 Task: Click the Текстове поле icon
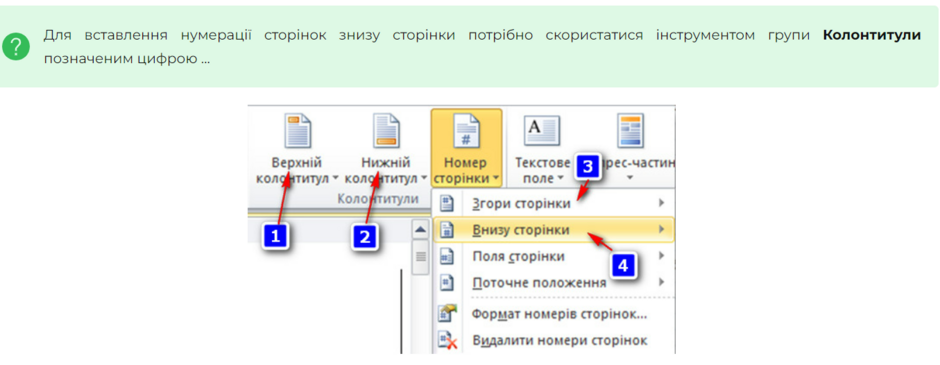tap(542, 131)
